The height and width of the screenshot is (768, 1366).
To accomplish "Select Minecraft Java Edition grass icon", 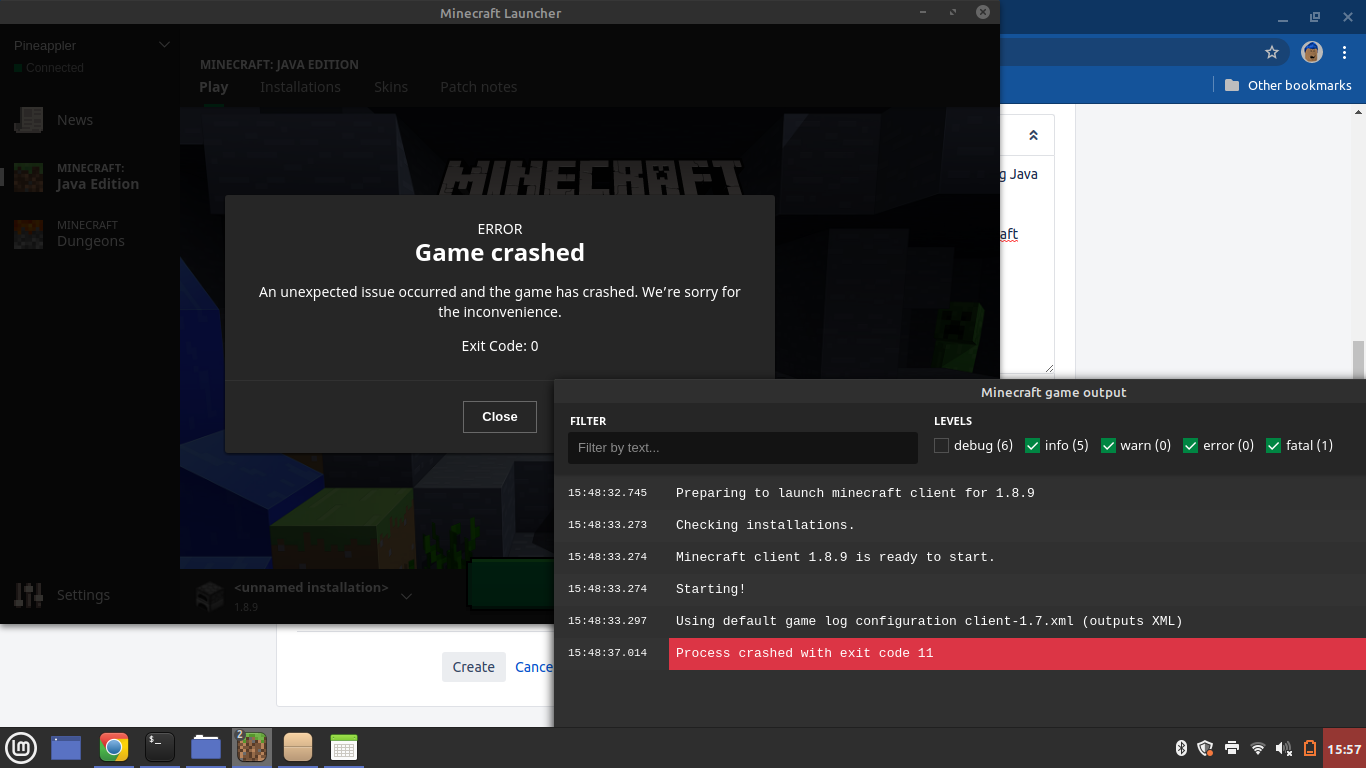I will tap(28, 177).
